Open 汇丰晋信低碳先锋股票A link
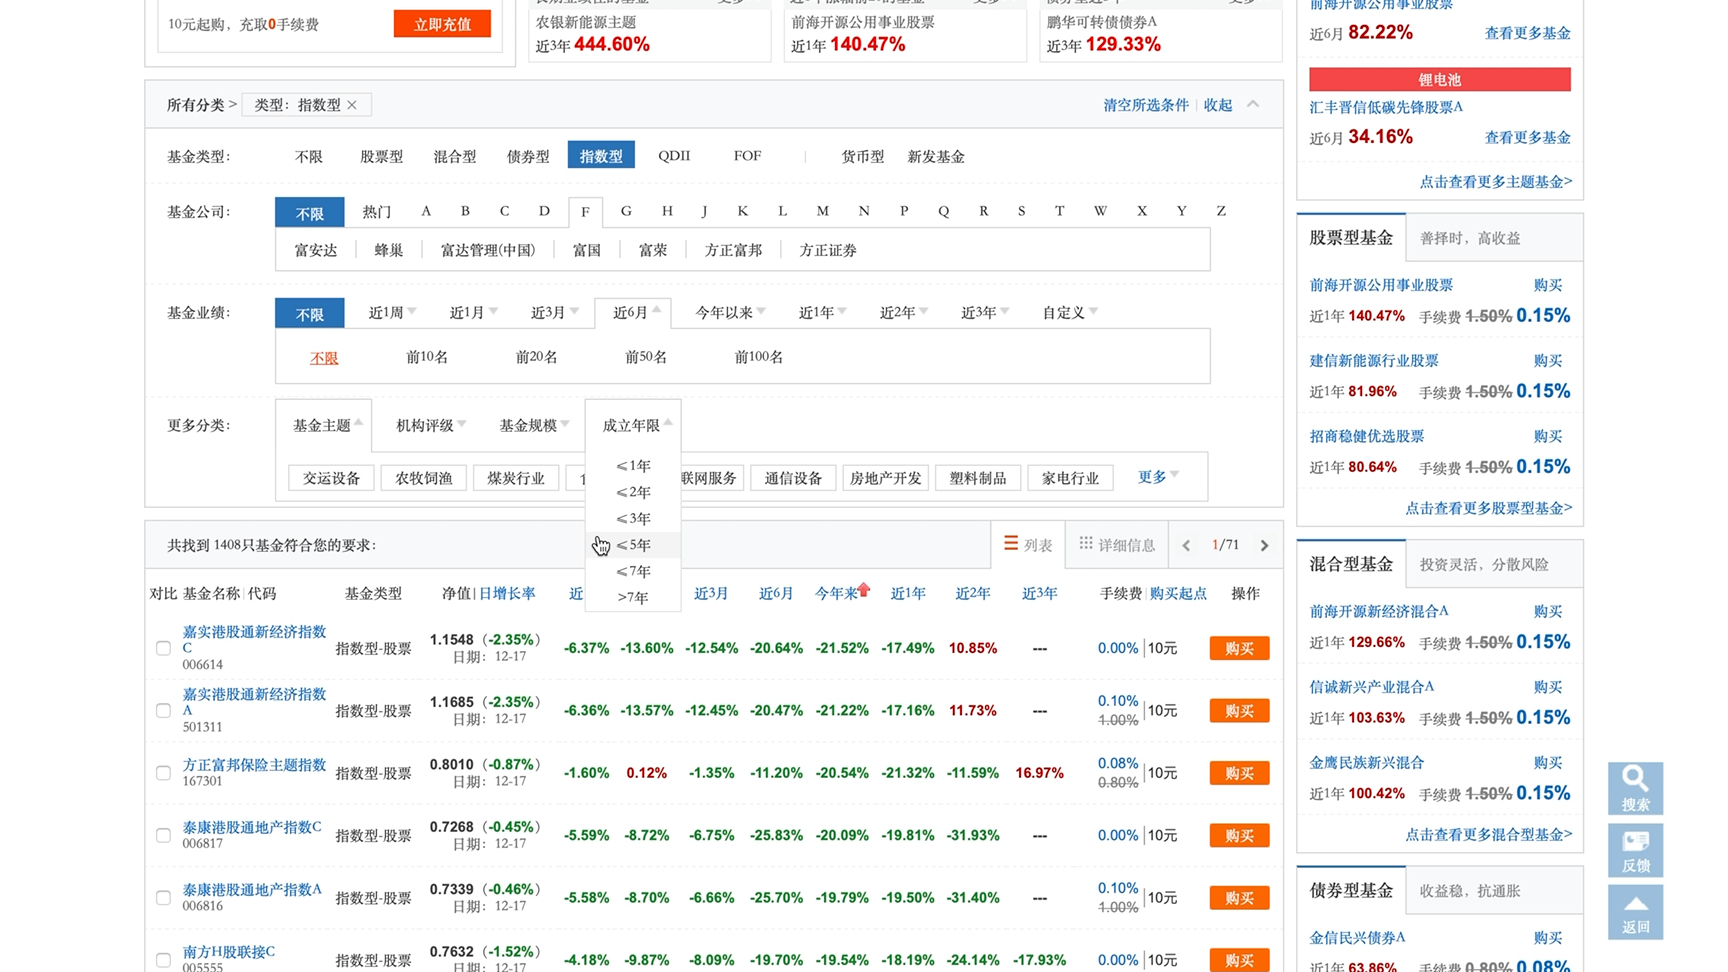 click(x=1386, y=107)
